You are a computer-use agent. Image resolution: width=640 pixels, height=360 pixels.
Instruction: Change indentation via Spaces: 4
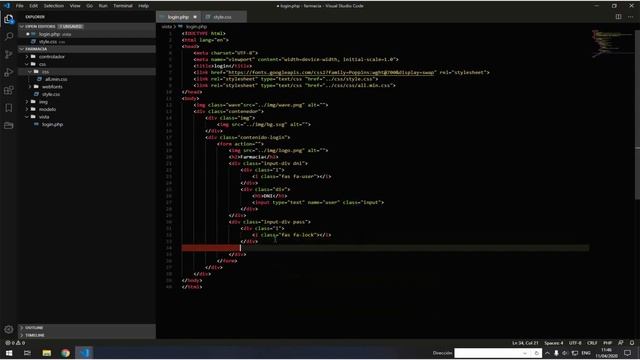[553, 343]
